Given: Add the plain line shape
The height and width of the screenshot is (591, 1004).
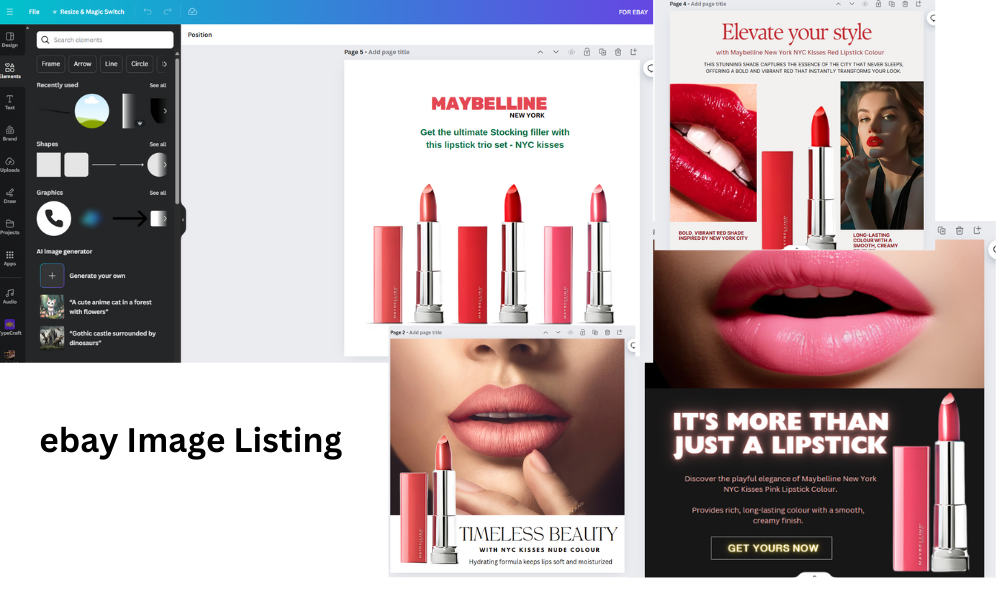Looking at the screenshot, I should 104,165.
